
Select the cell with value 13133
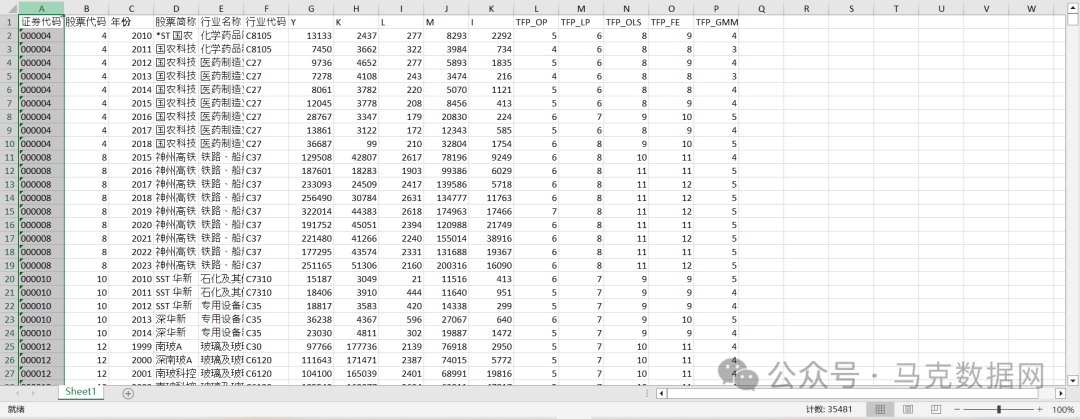click(x=311, y=35)
